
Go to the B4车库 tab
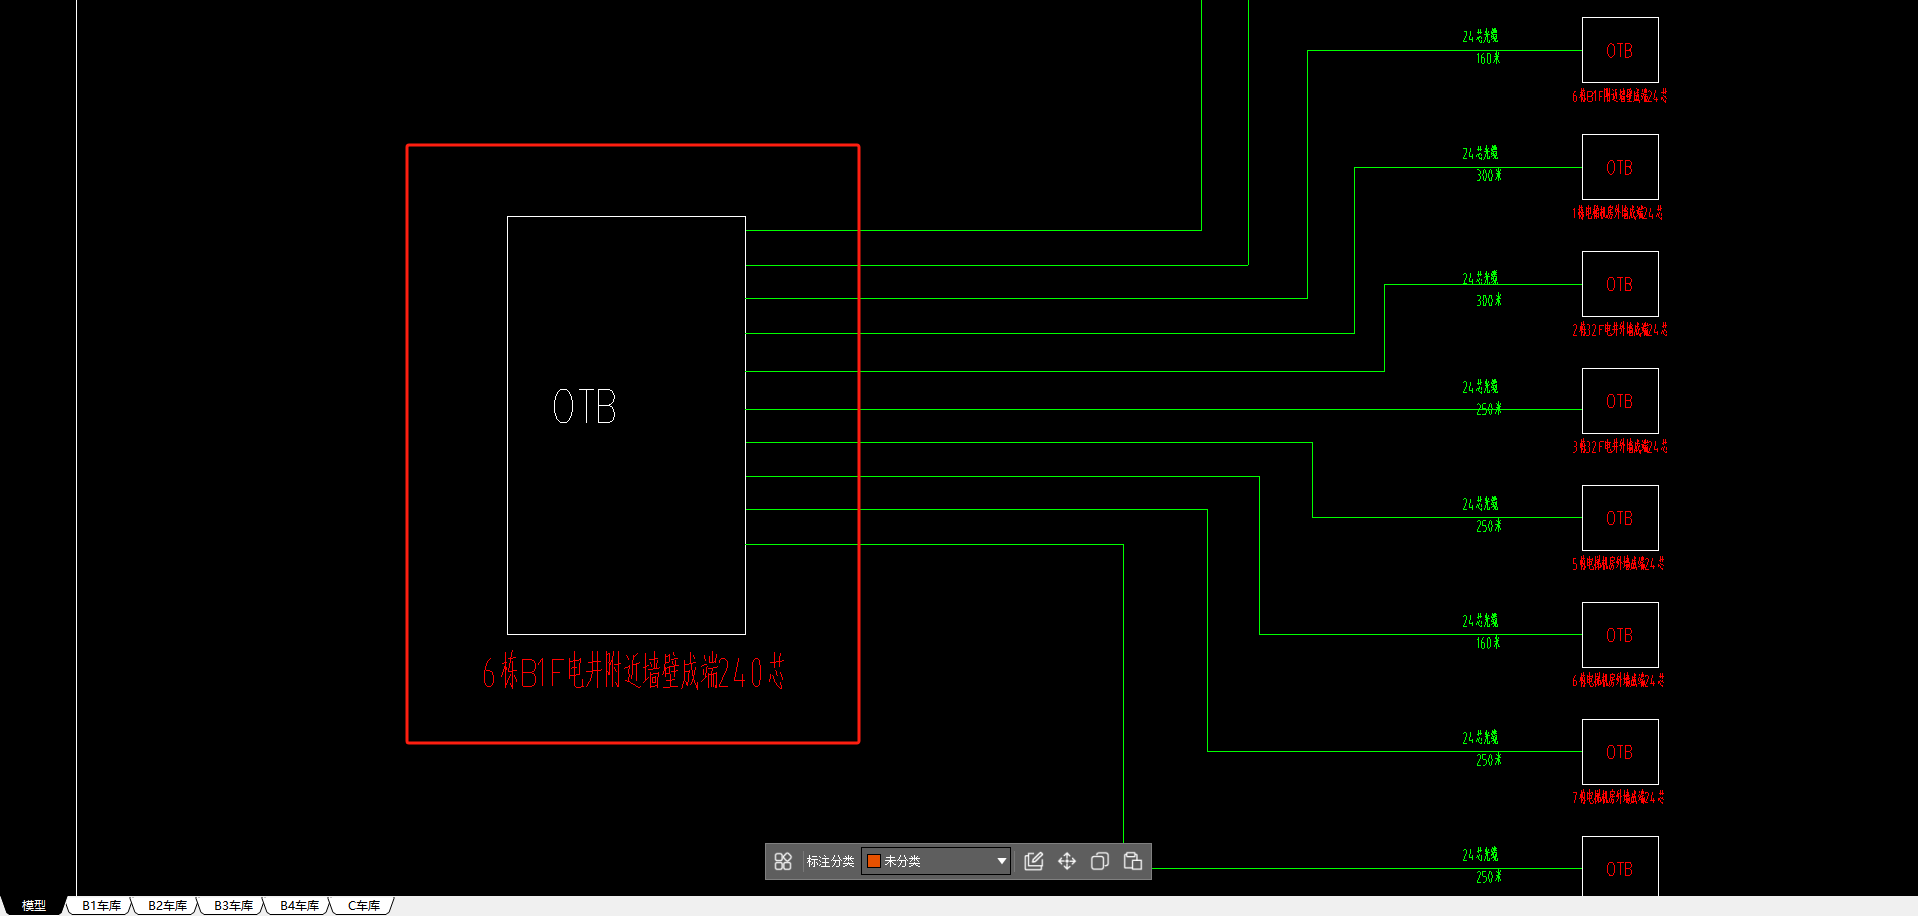point(299,906)
